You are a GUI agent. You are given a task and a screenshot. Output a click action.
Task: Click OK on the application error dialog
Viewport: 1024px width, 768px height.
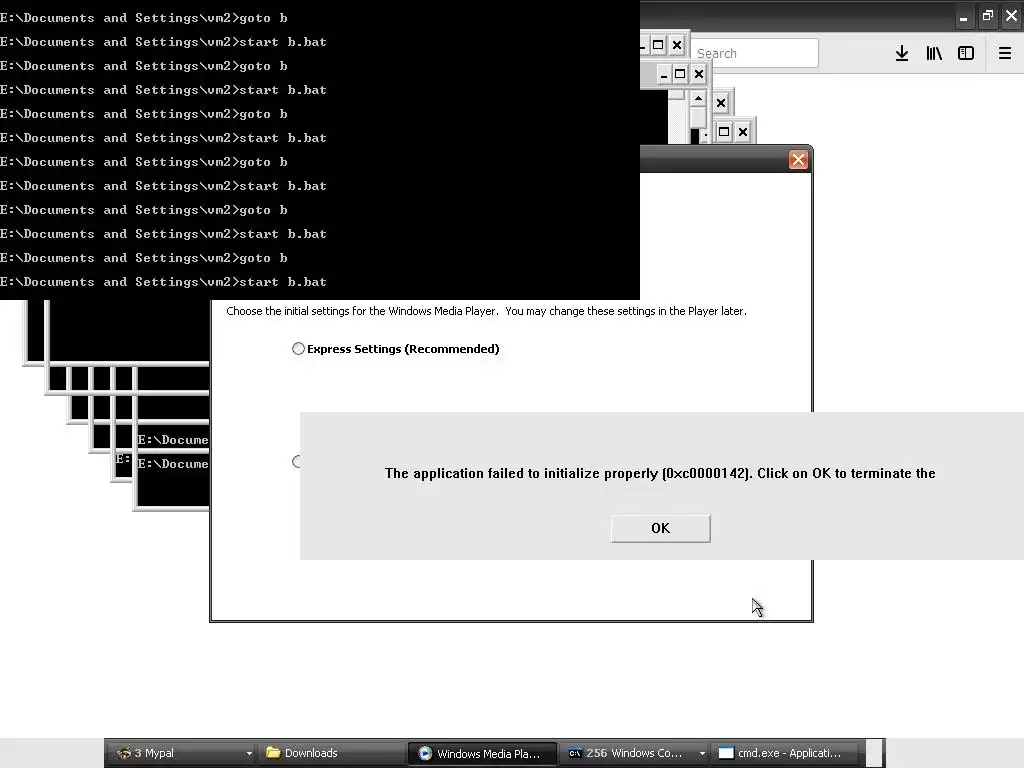[660, 528]
